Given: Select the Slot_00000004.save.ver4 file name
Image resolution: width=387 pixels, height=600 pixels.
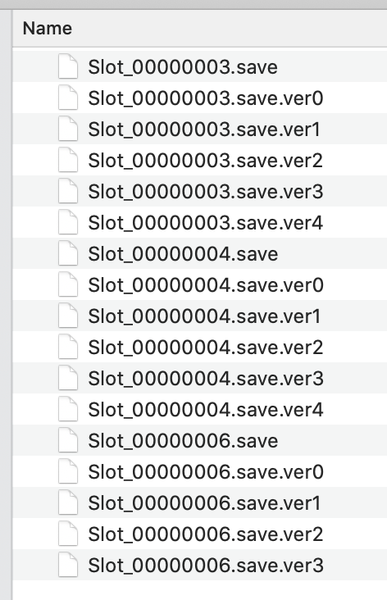Looking at the screenshot, I should click(x=206, y=410).
